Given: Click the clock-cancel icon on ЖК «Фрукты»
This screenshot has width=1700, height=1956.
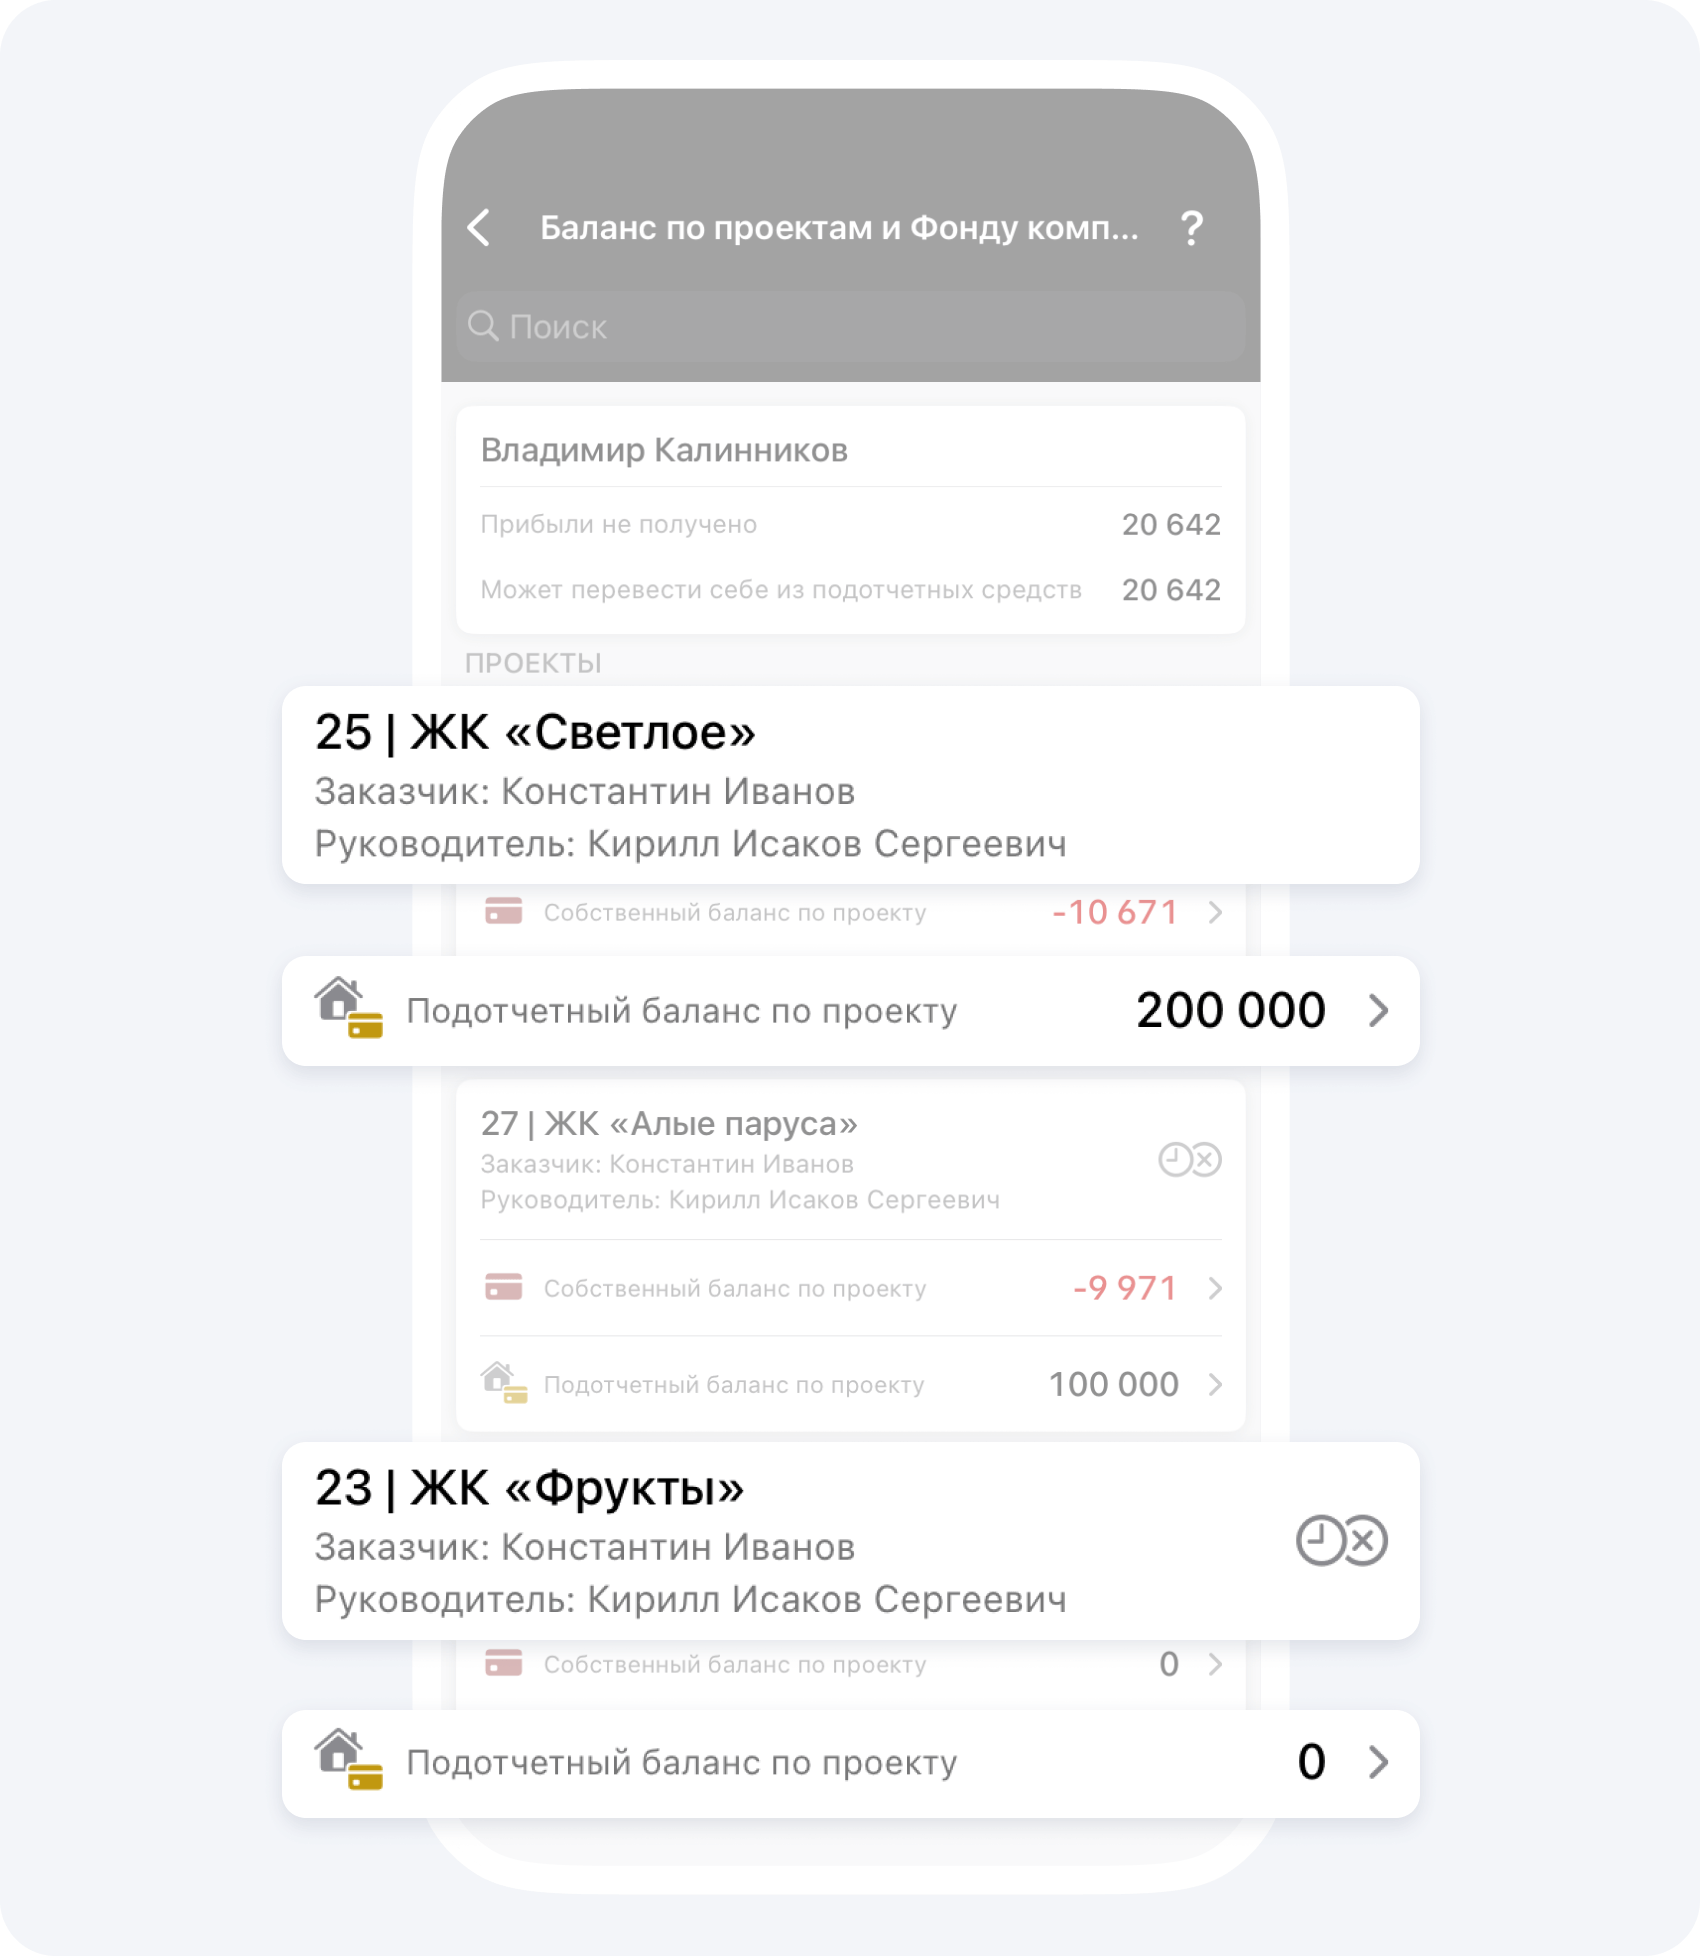Looking at the screenshot, I should pyautogui.click(x=1341, y=1540).
